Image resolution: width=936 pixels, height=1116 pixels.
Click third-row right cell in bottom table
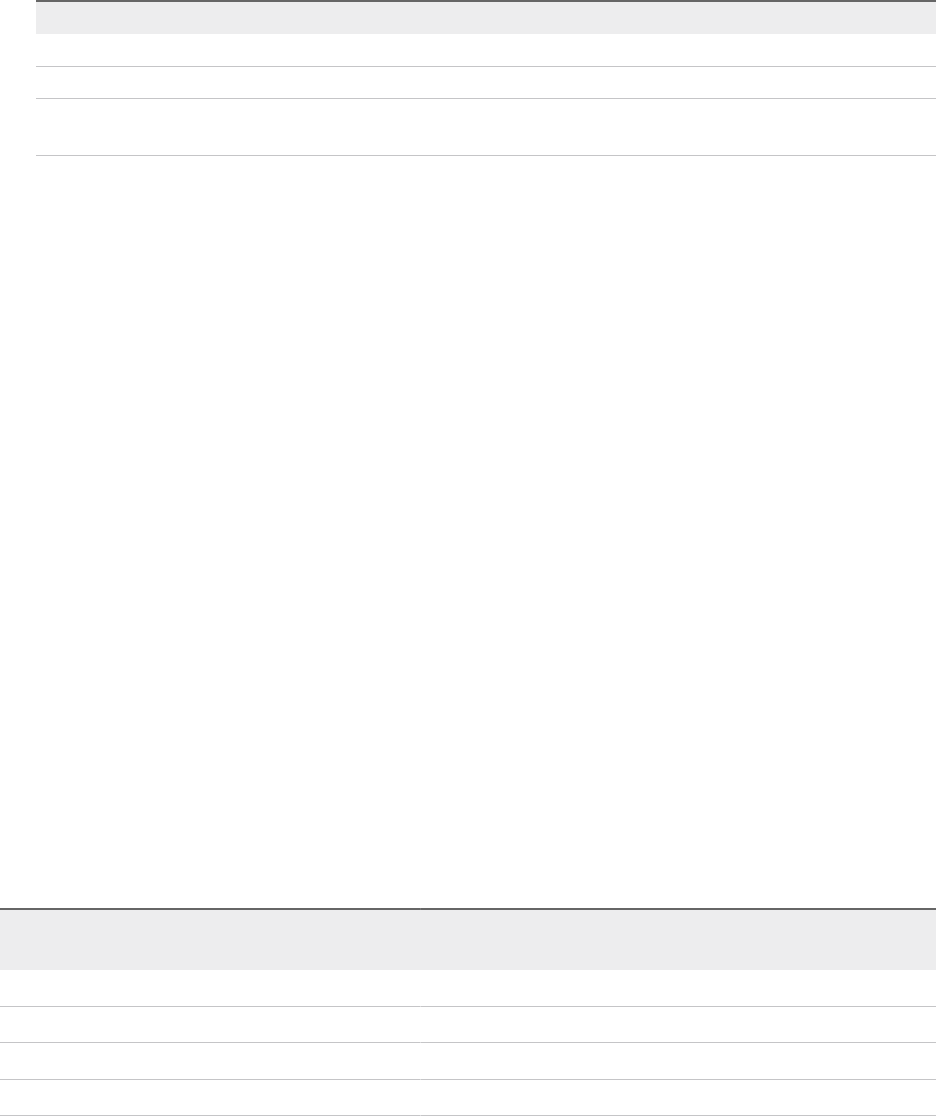pyautogui.click(x=678, y=1061)
